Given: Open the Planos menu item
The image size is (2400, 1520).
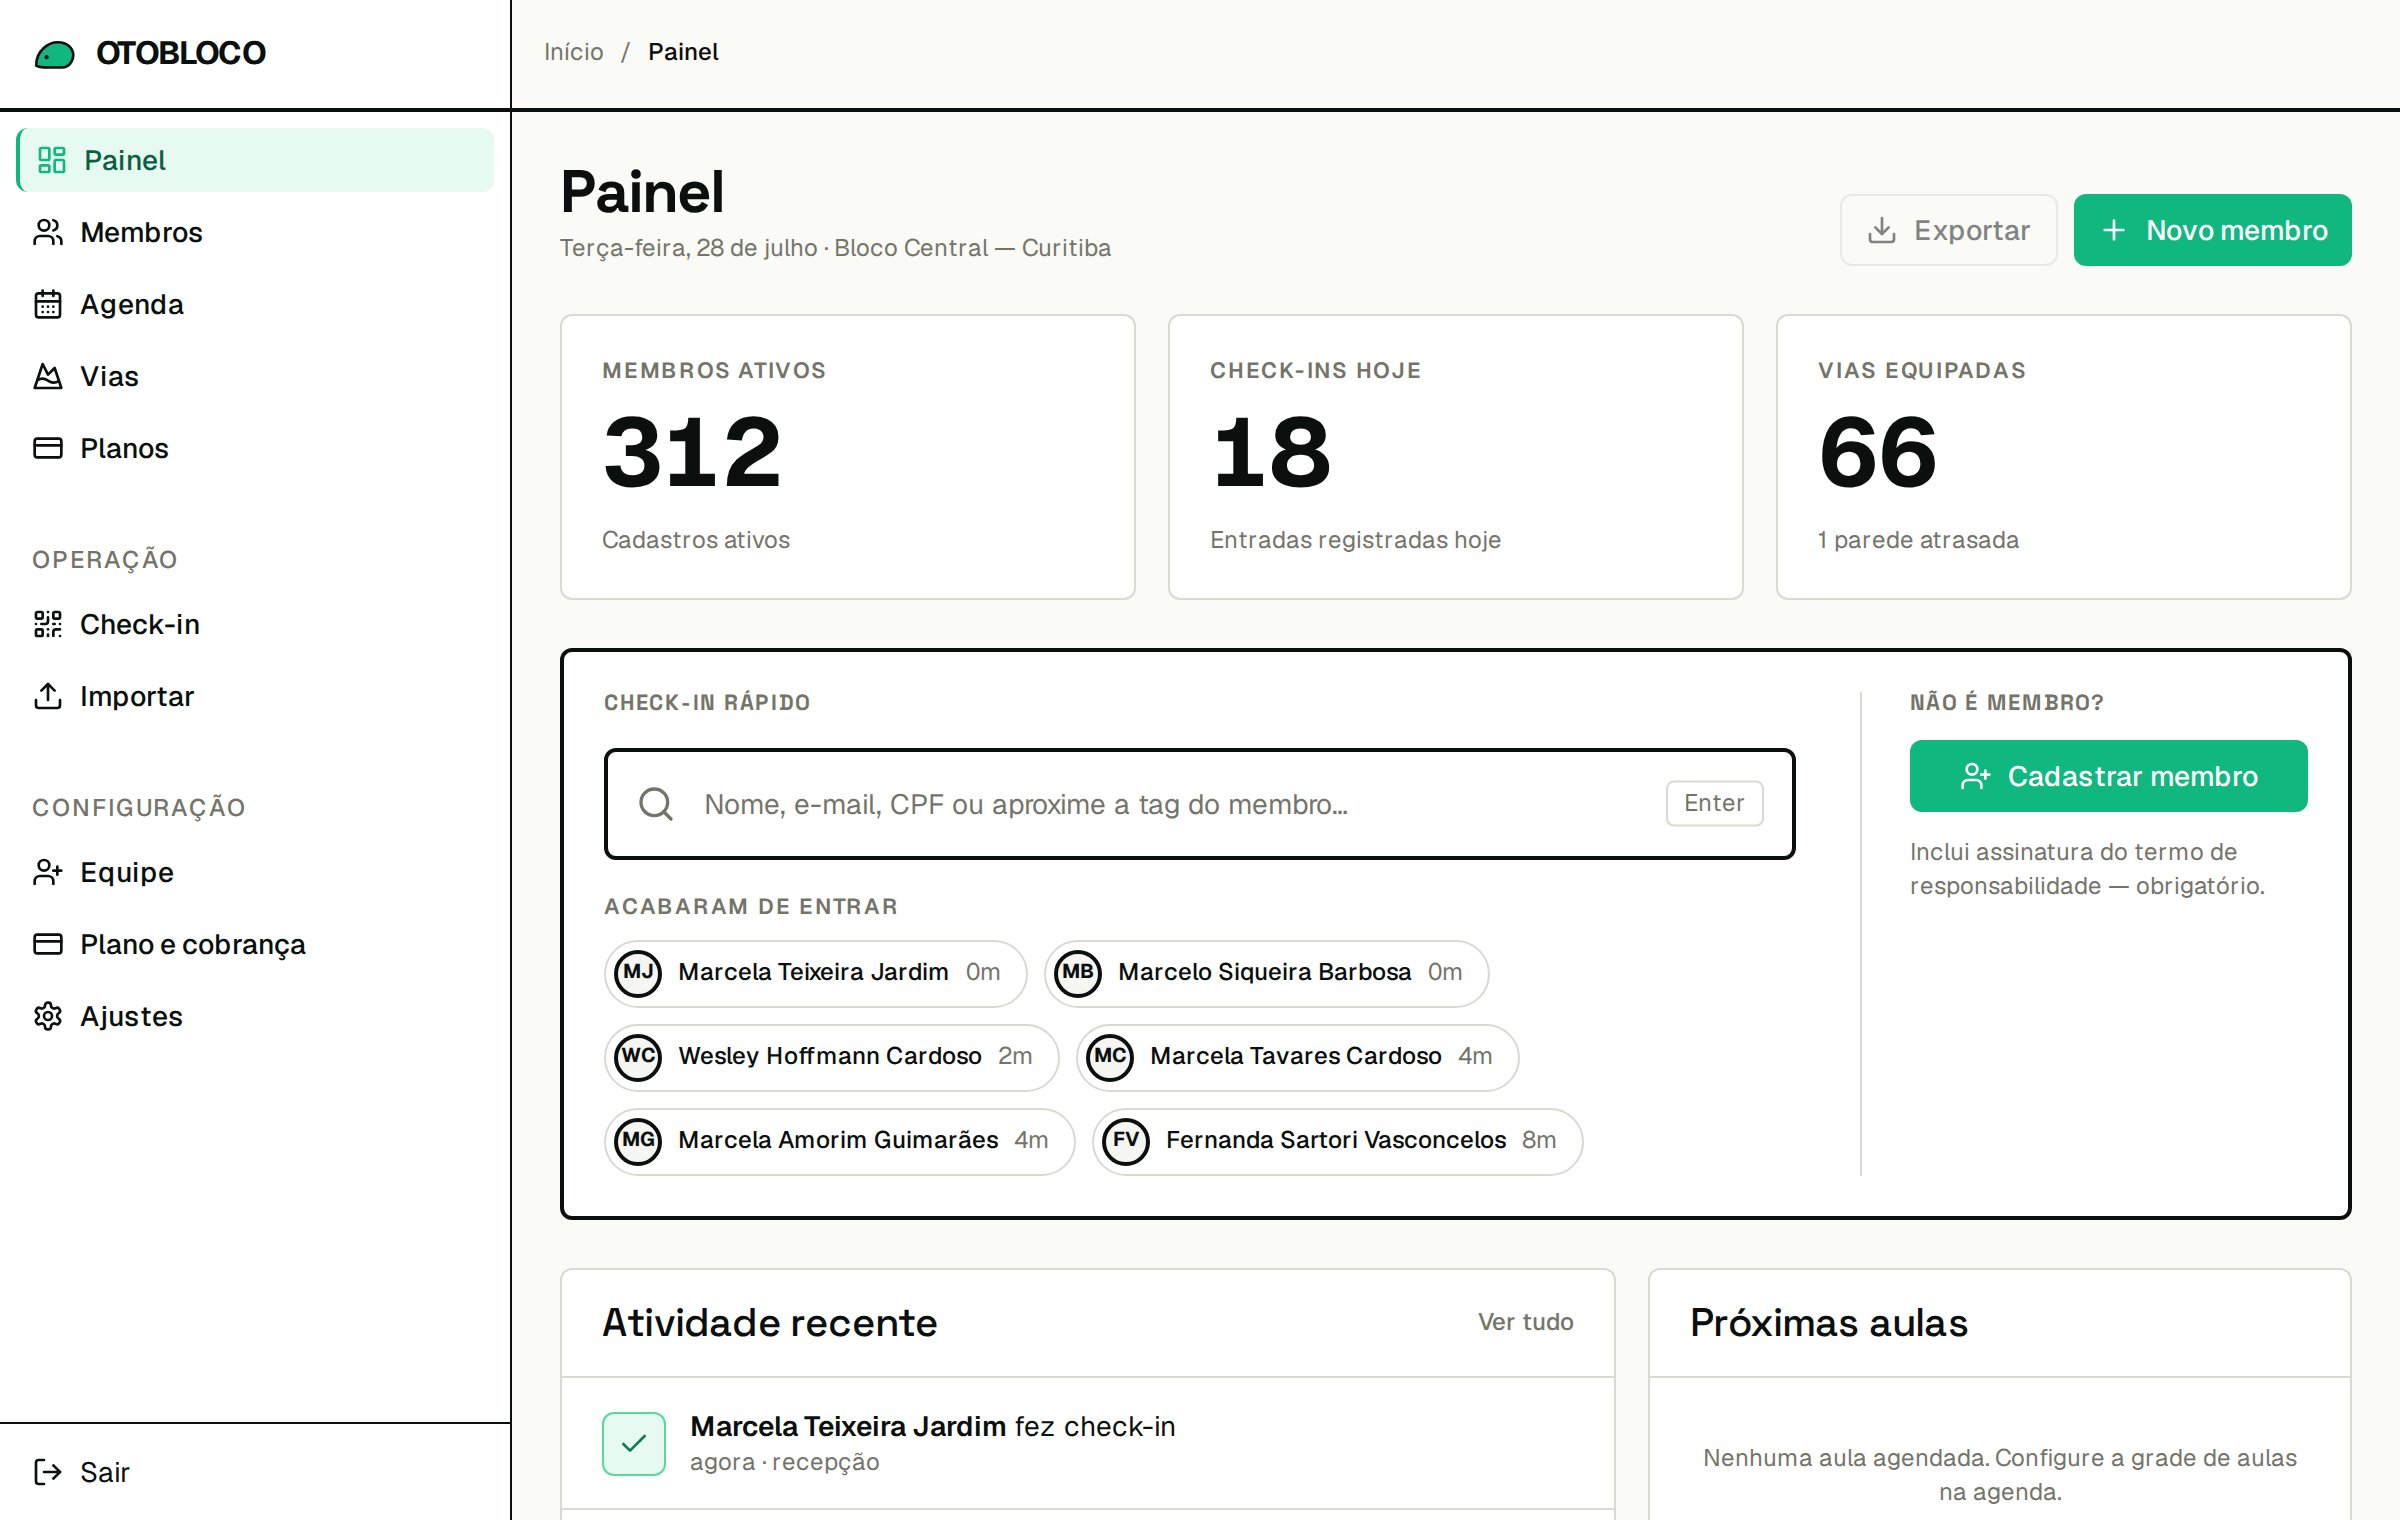Looking at the screenshot, I should (x=255, y=448).
